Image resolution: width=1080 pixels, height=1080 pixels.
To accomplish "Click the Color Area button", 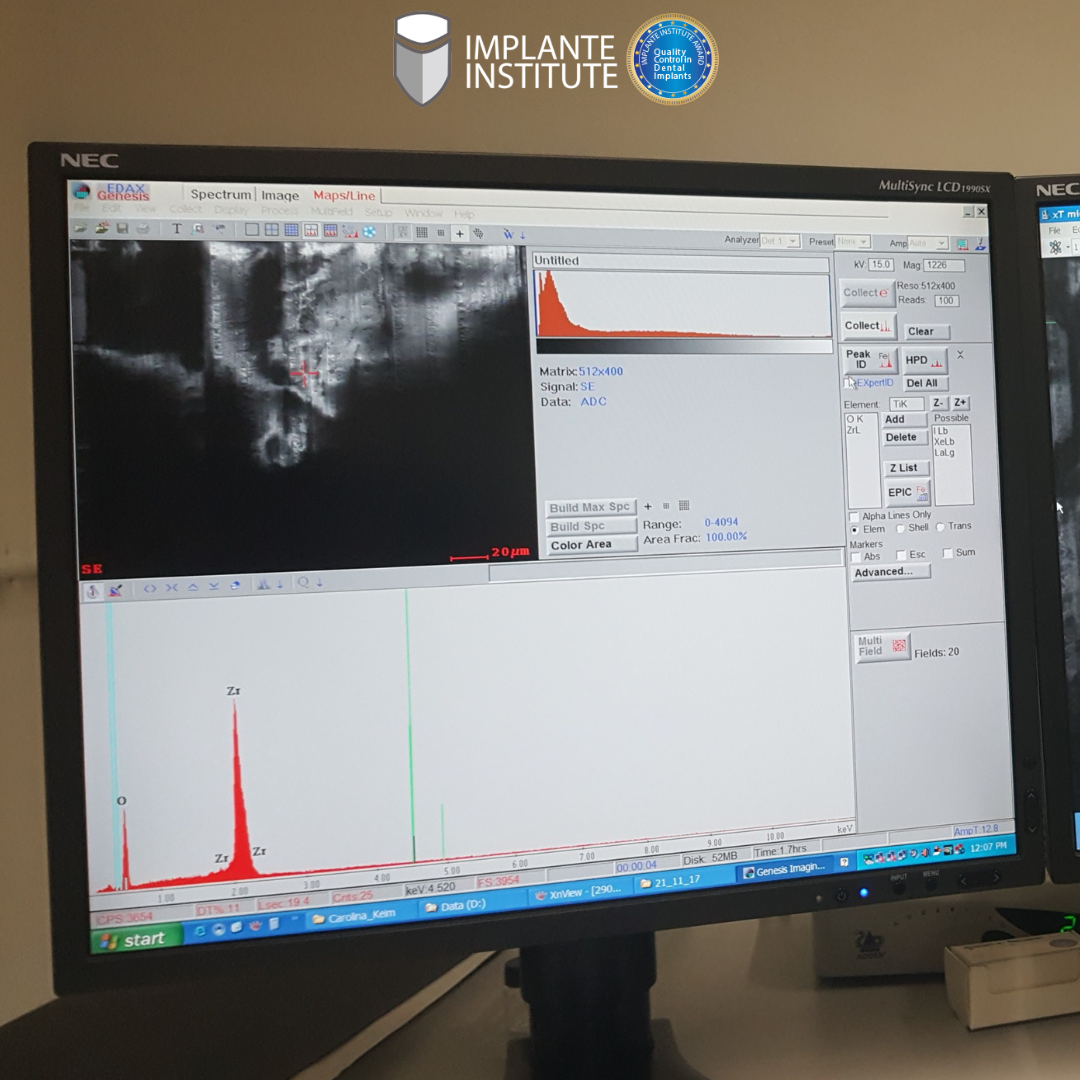I will click(x=591, y=545).
